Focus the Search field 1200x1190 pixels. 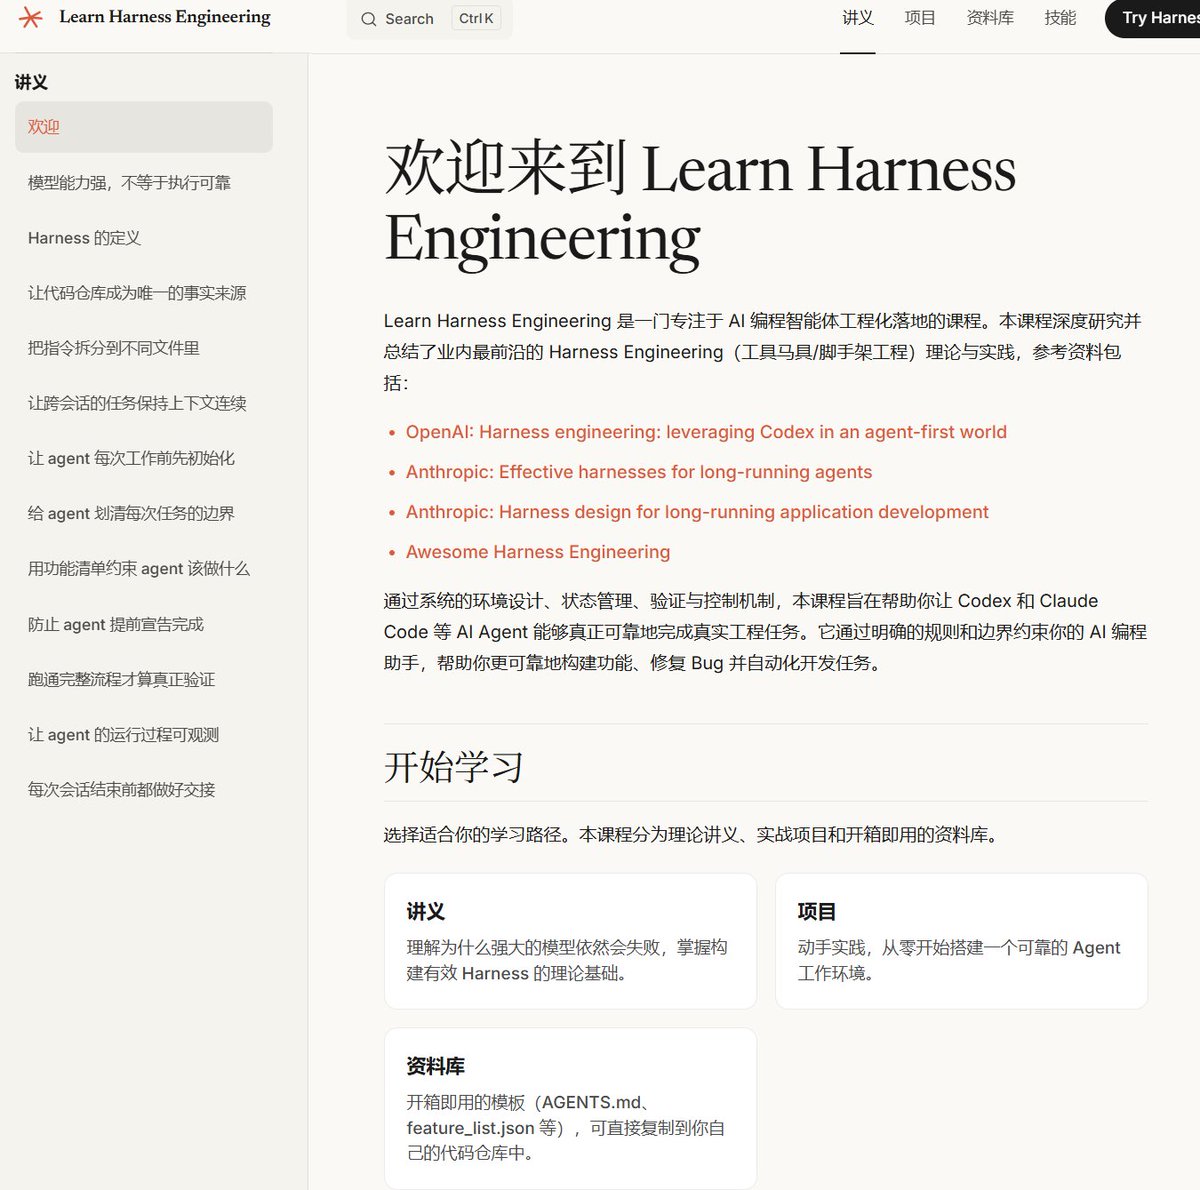(x=430, y=19)
